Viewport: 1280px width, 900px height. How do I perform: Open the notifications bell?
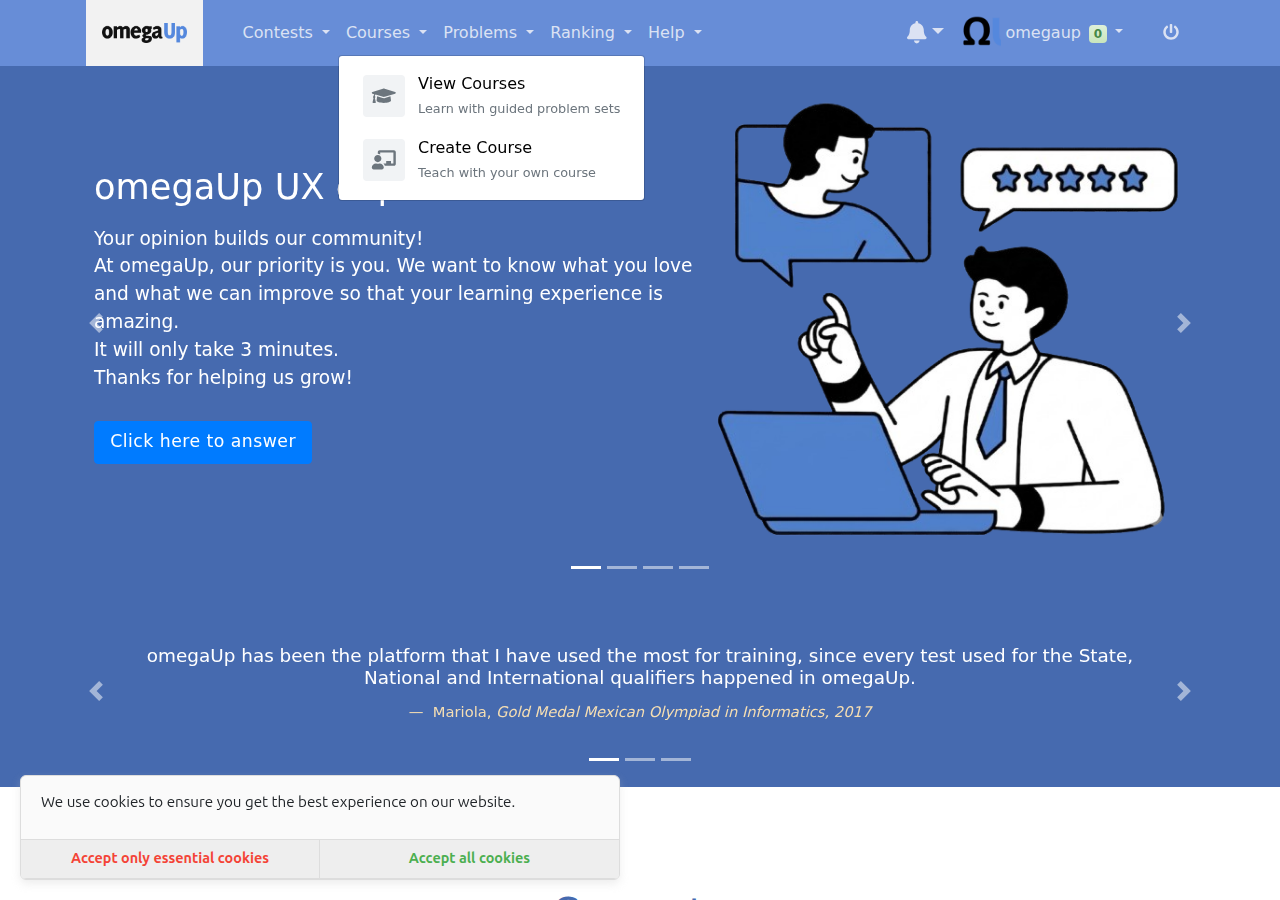[x=924, y=32]
